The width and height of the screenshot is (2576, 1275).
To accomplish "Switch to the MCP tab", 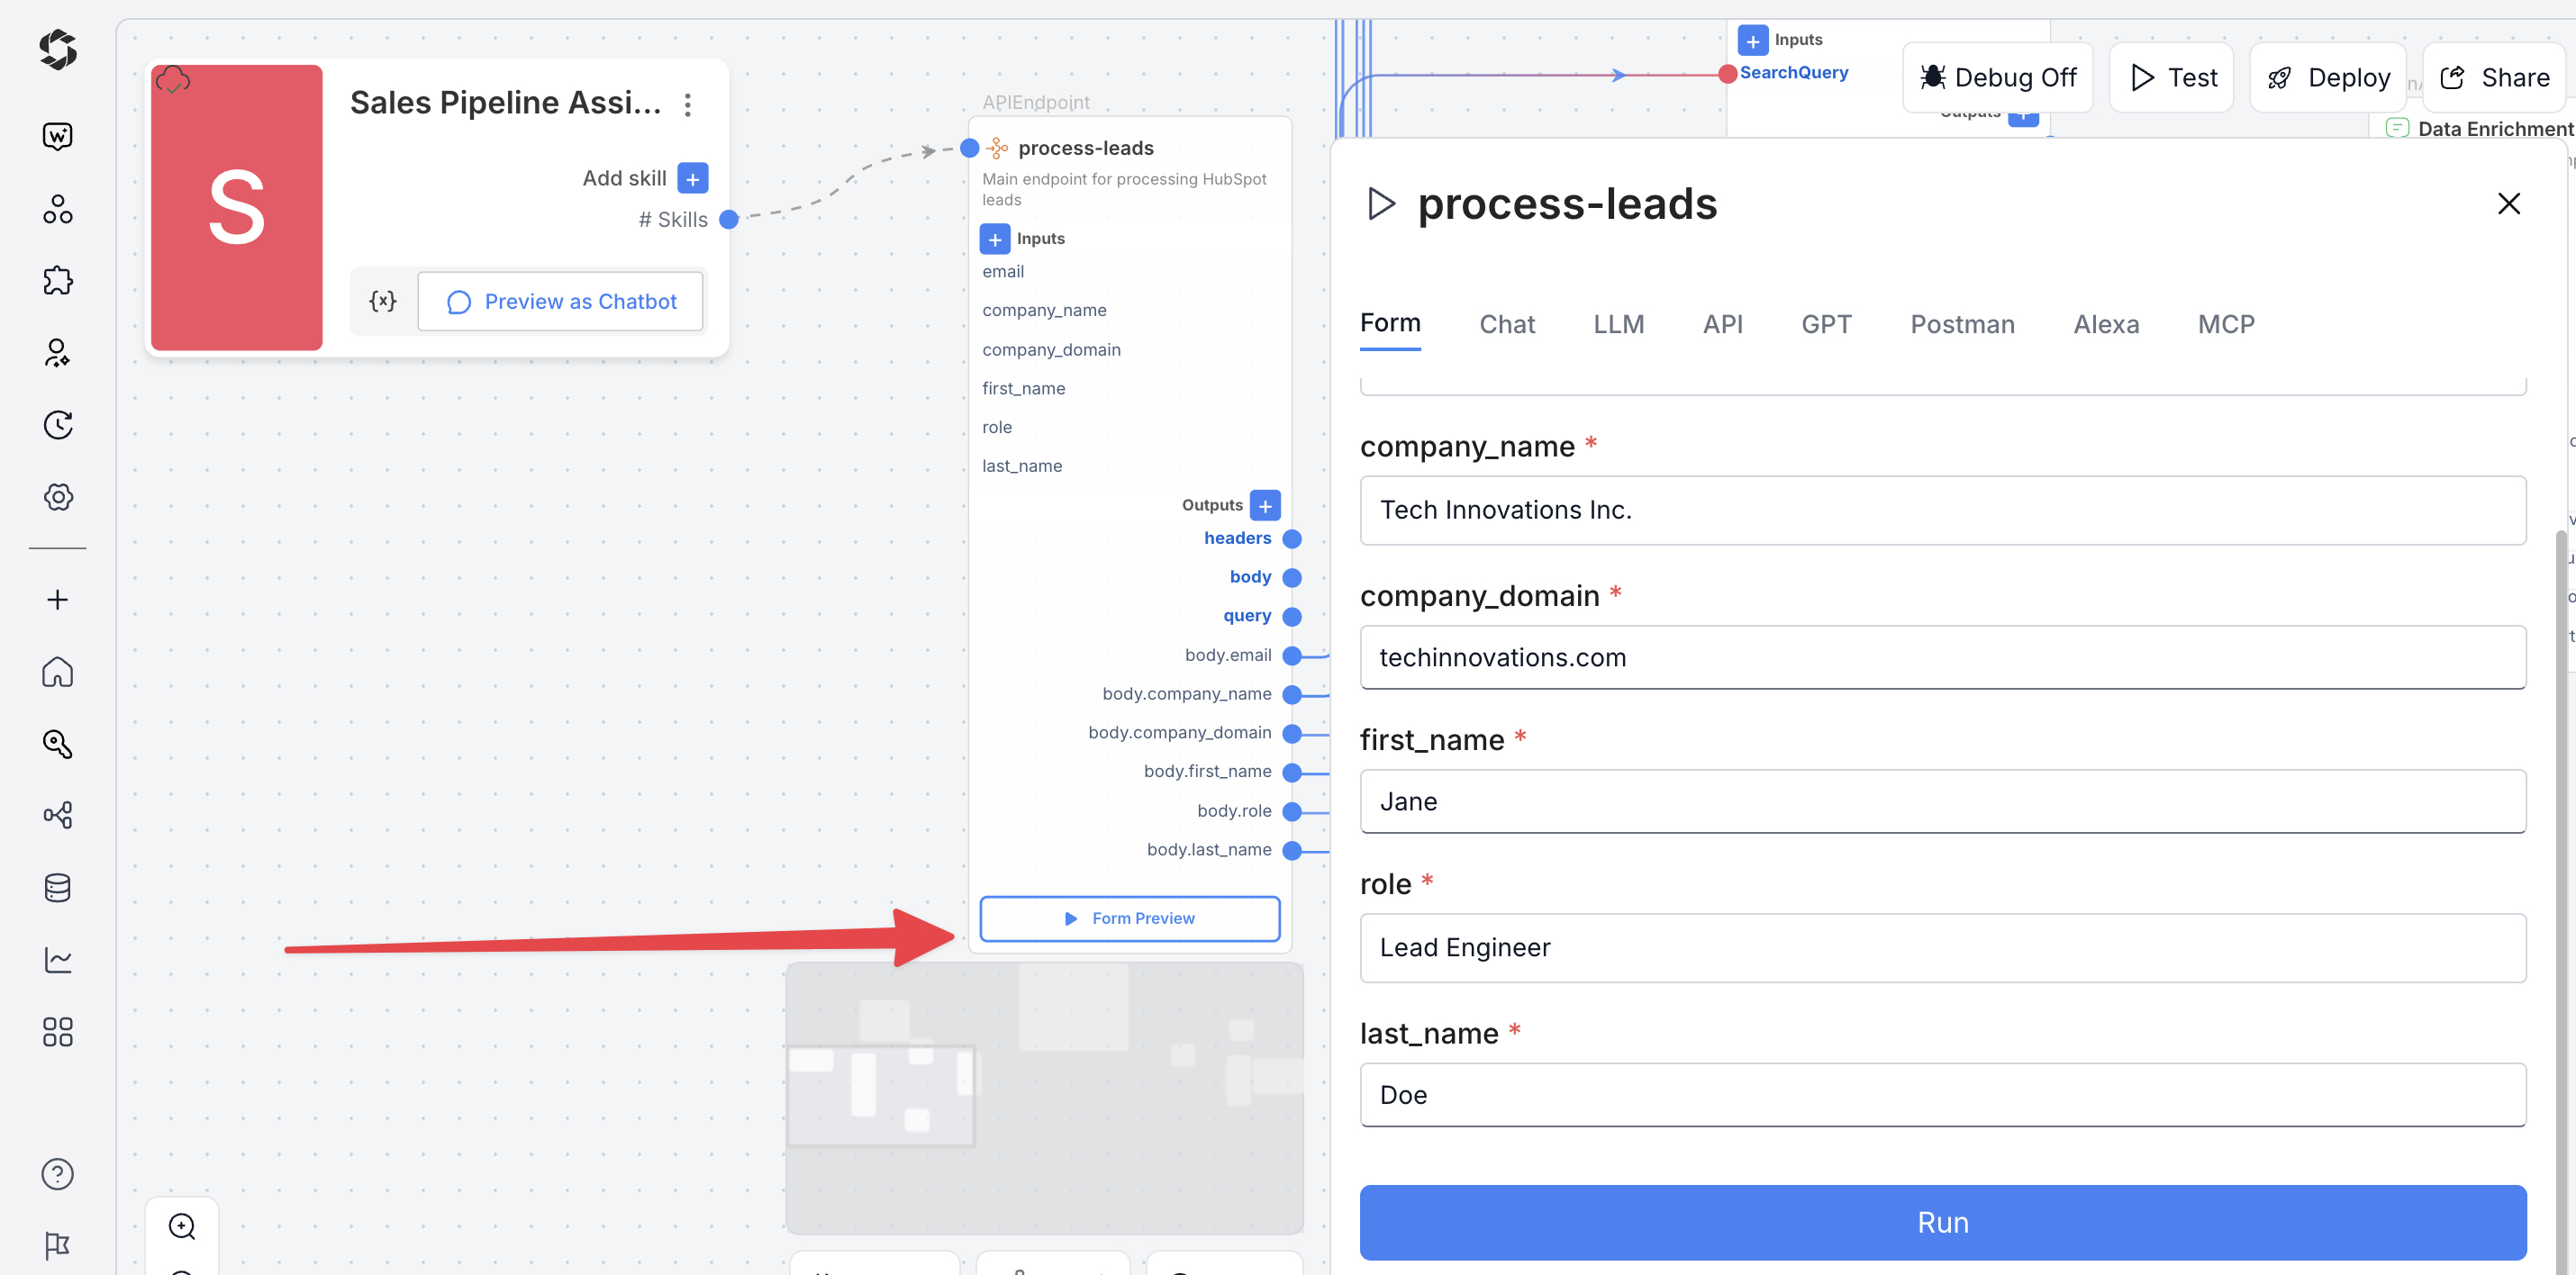I will pyautogui.click(x=2226, y=324).
